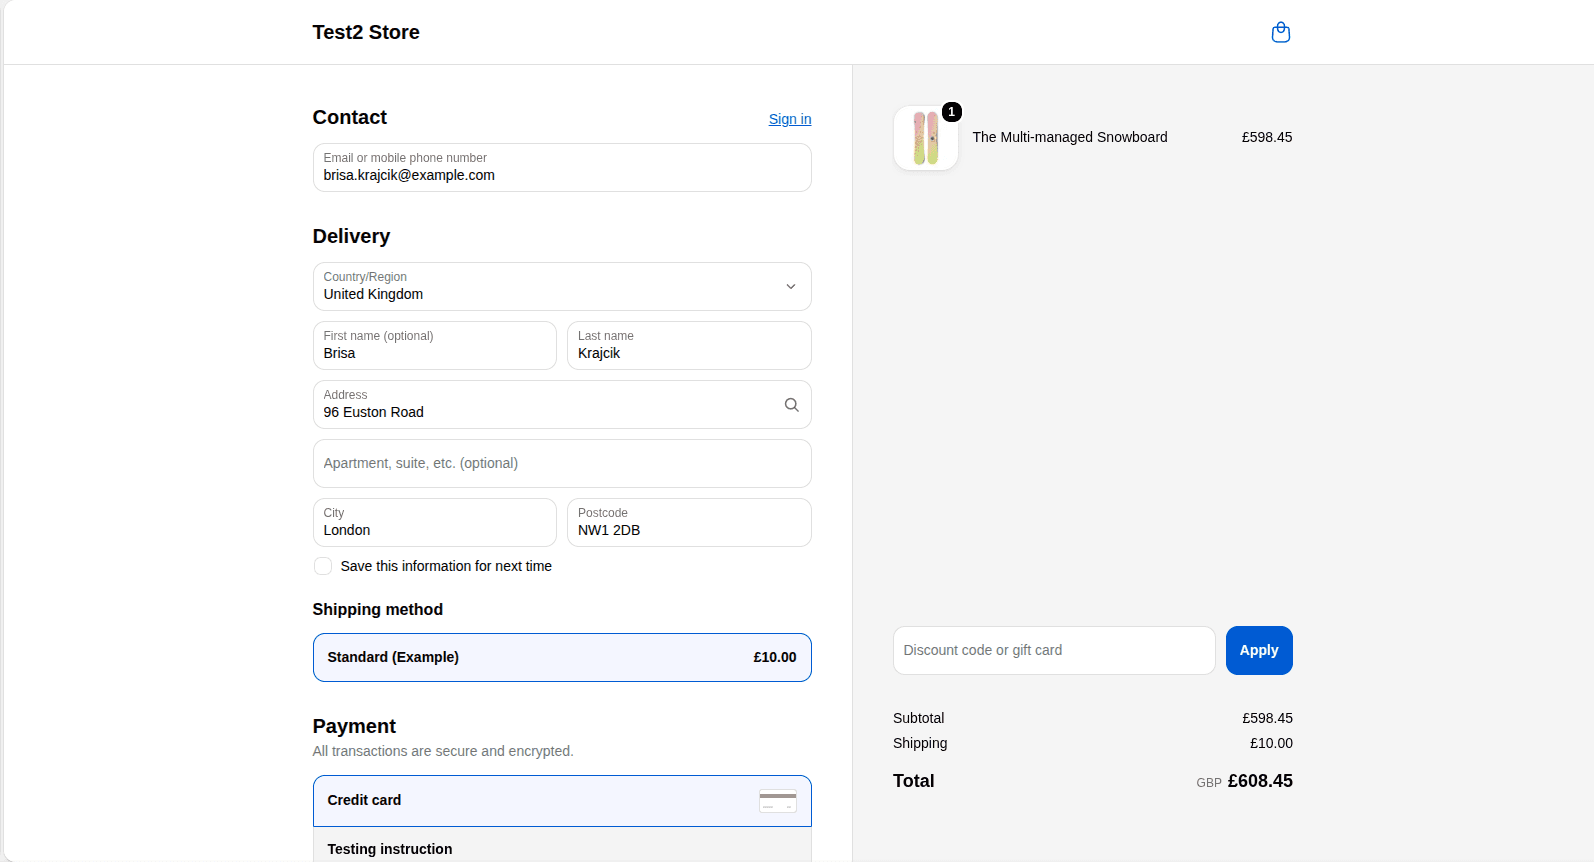The height and width of the screenshot is (862, 1594).
Task: Focus the Apartment, suite, etc. field
Action: pos(562,463)
